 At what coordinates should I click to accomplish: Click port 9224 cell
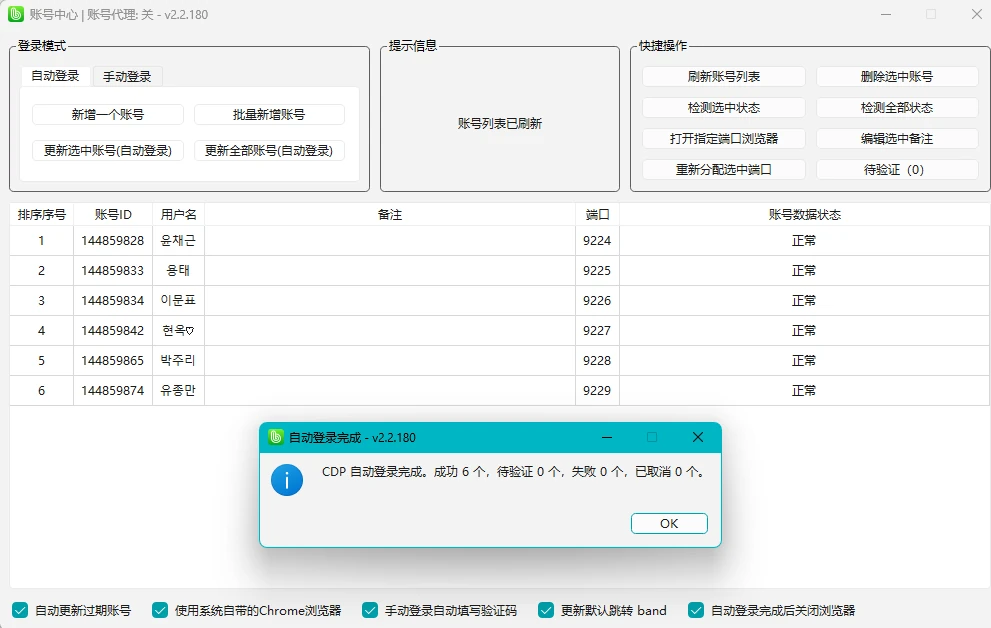coord(597,241)
